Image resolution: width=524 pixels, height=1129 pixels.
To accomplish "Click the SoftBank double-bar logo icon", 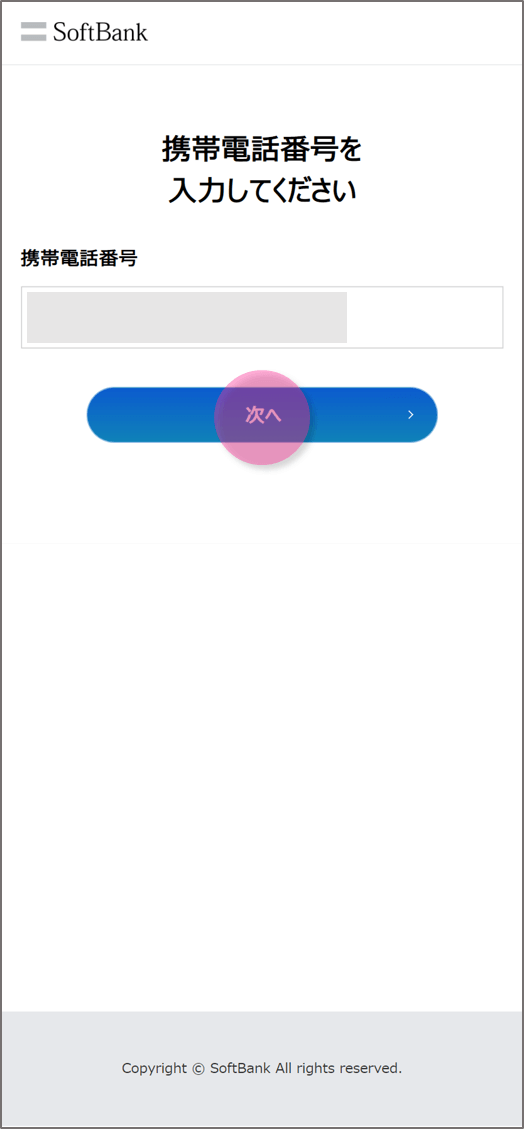I will pos(33,32).
